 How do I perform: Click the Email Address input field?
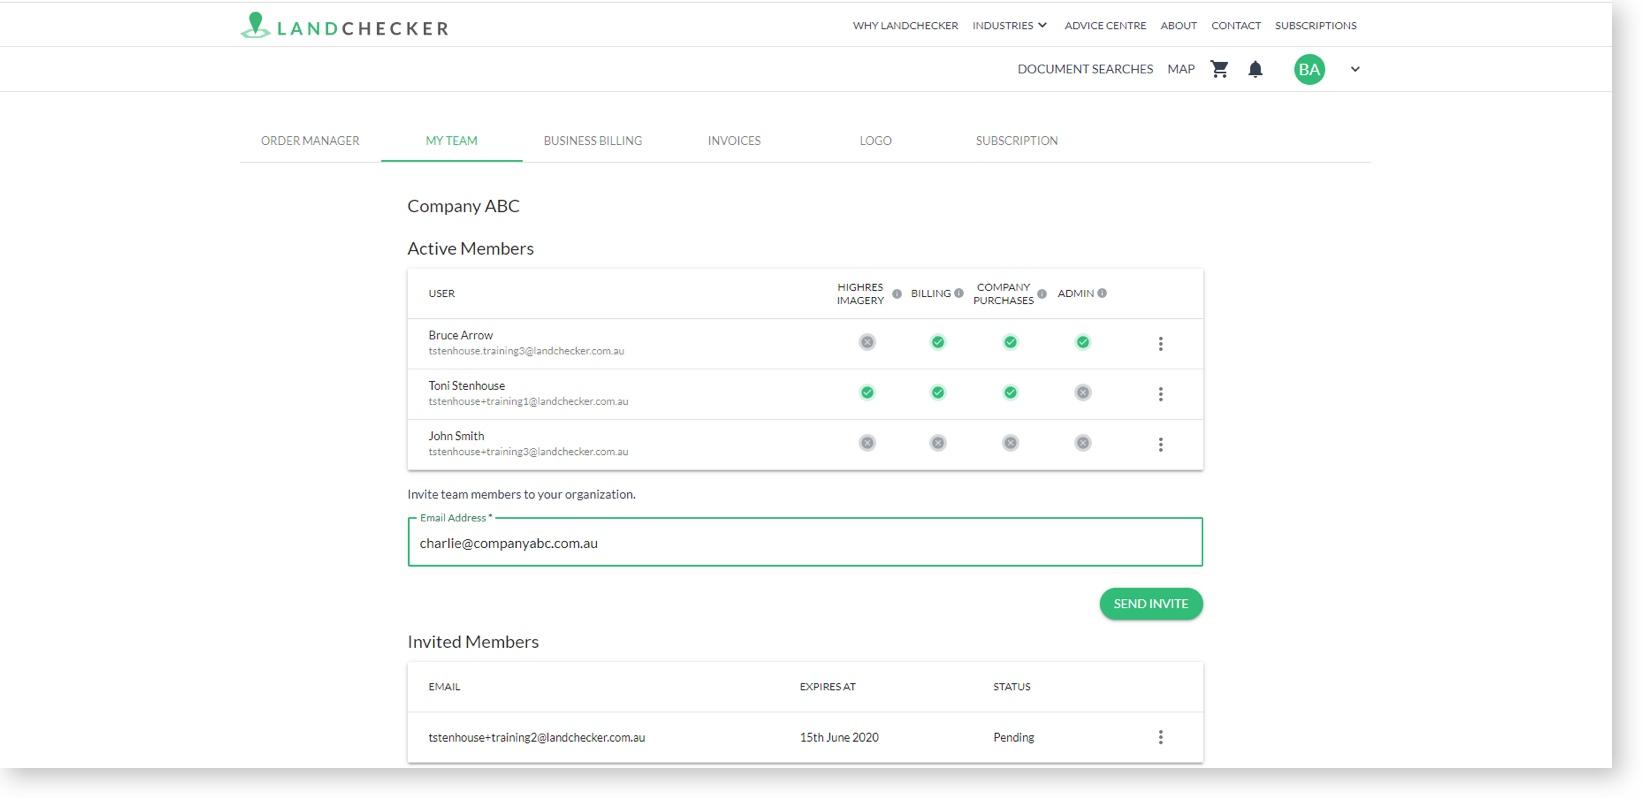tap(805, 542)
